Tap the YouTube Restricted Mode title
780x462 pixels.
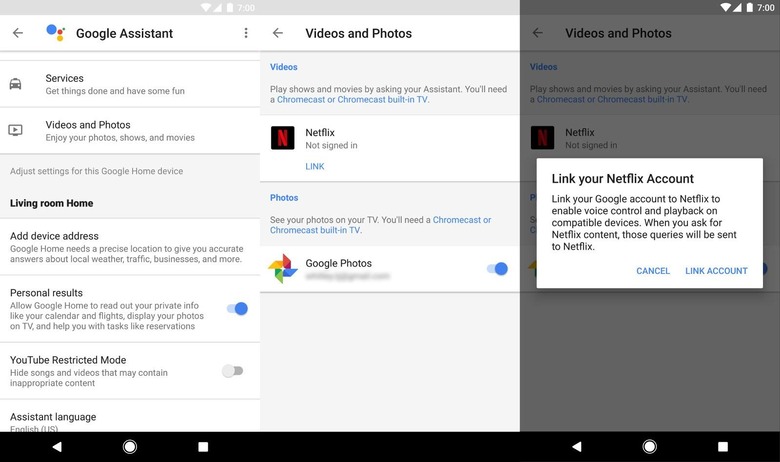pyautogui.click(x=68, y=360)
